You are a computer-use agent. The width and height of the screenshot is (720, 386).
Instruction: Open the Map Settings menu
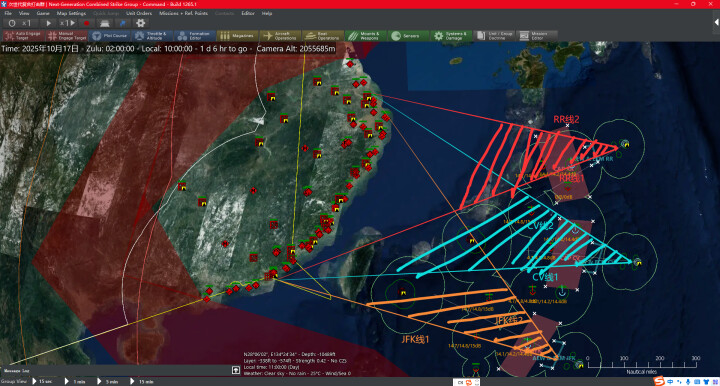click(x=71, y=13)
